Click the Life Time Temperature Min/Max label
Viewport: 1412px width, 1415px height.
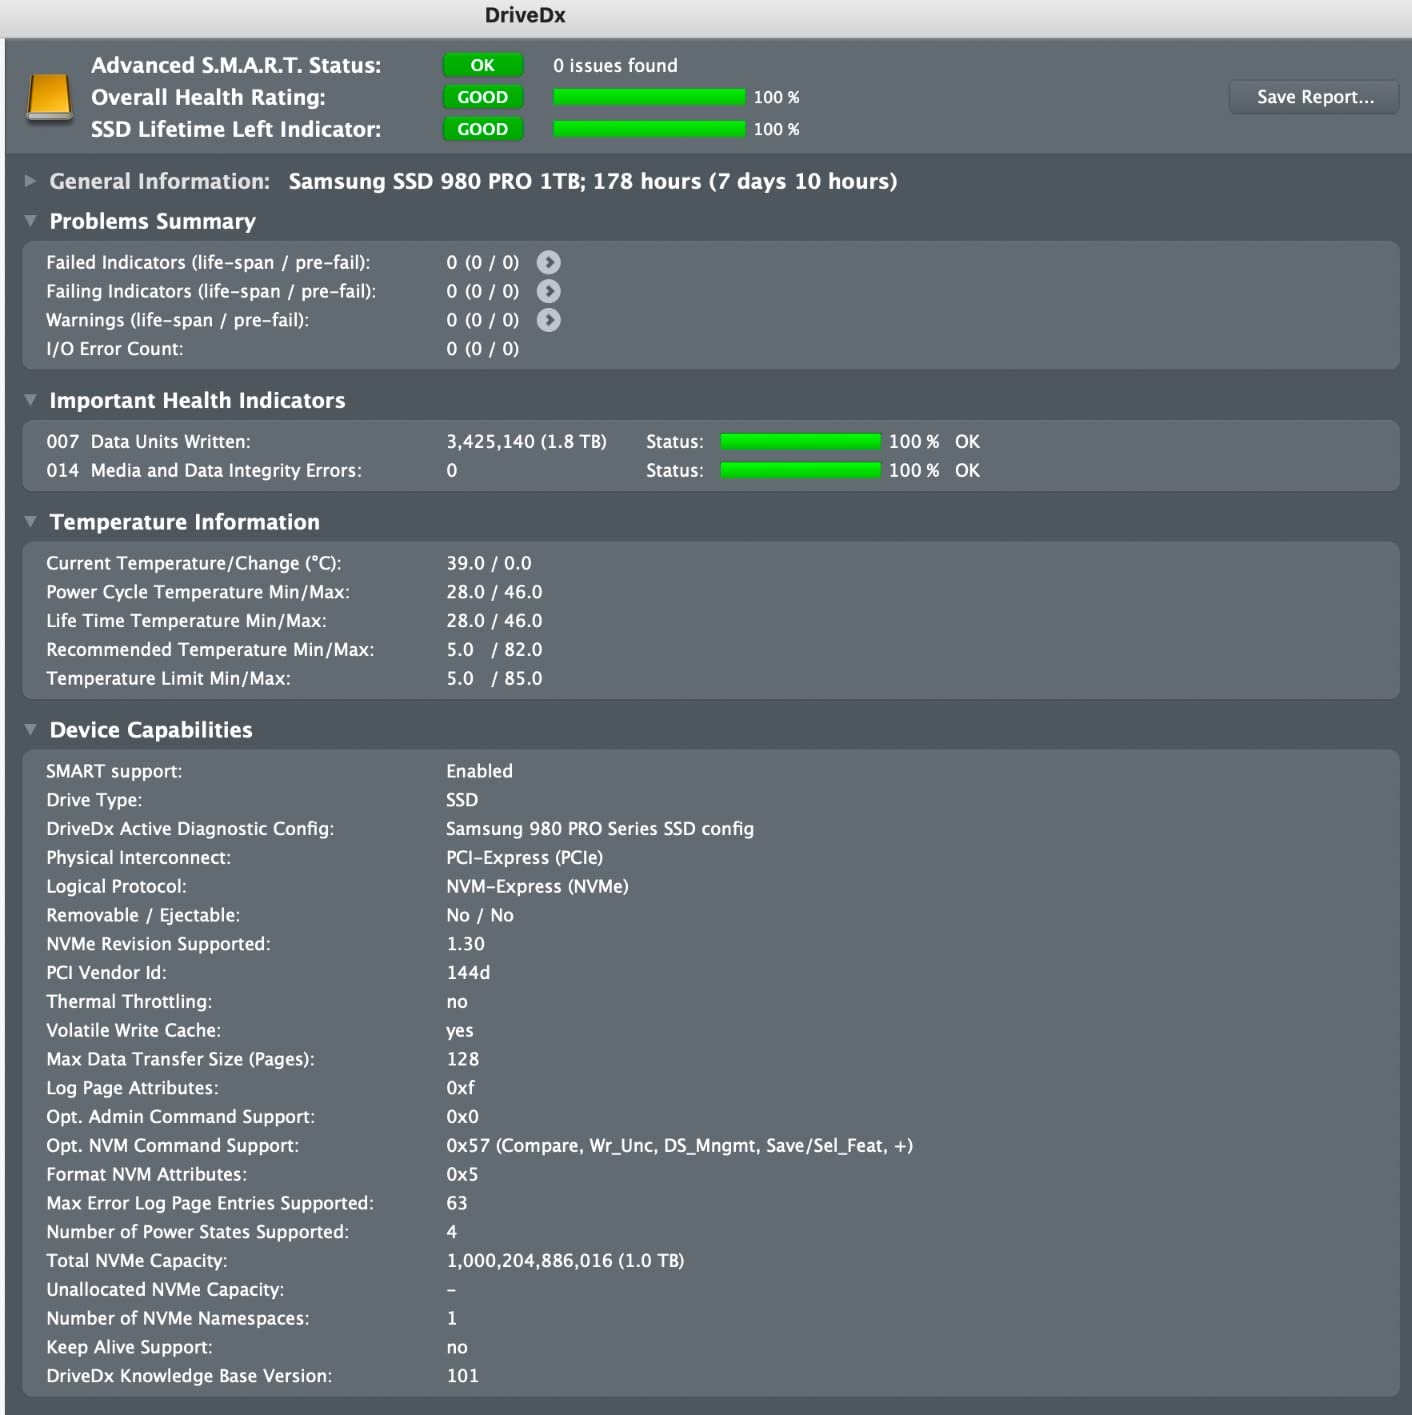pyautogui.click(x=186, y=621)
